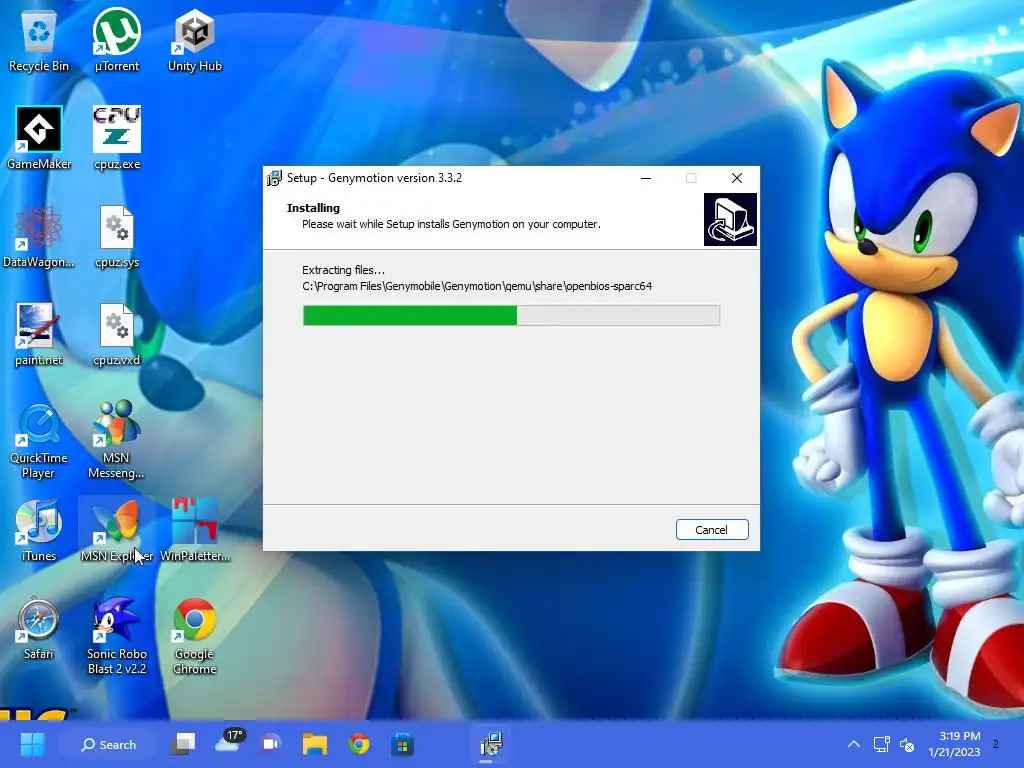
Task: Open Task View in the taskbar
Action: (x=183, y=744)
